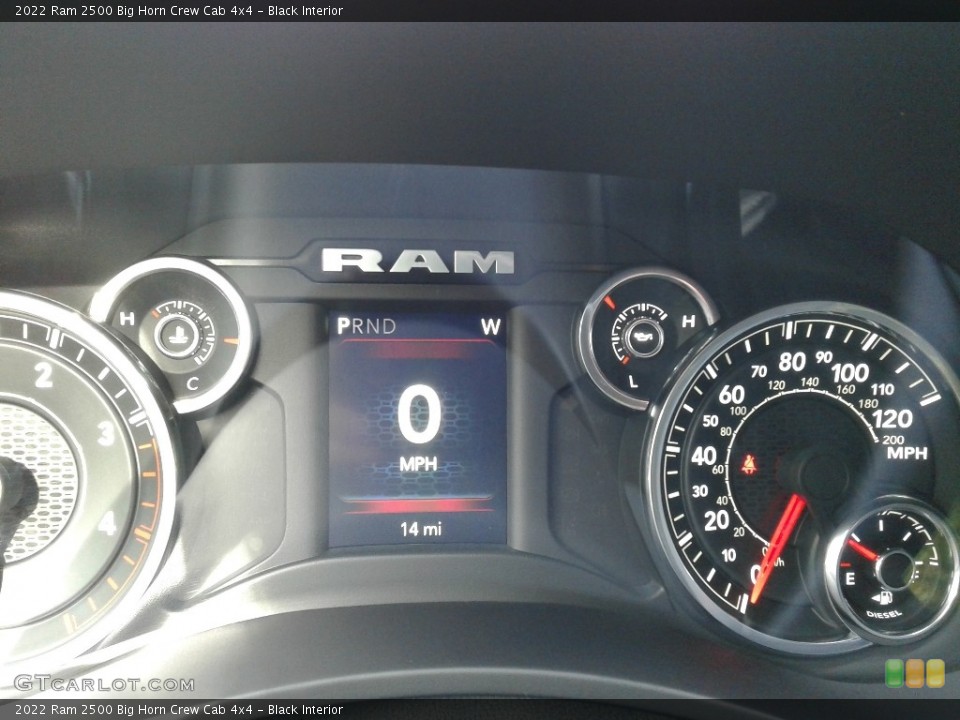Screen dimensions: 960x720
Task: Click the 60 mark on the speedometer
Action: click(731, 395)
